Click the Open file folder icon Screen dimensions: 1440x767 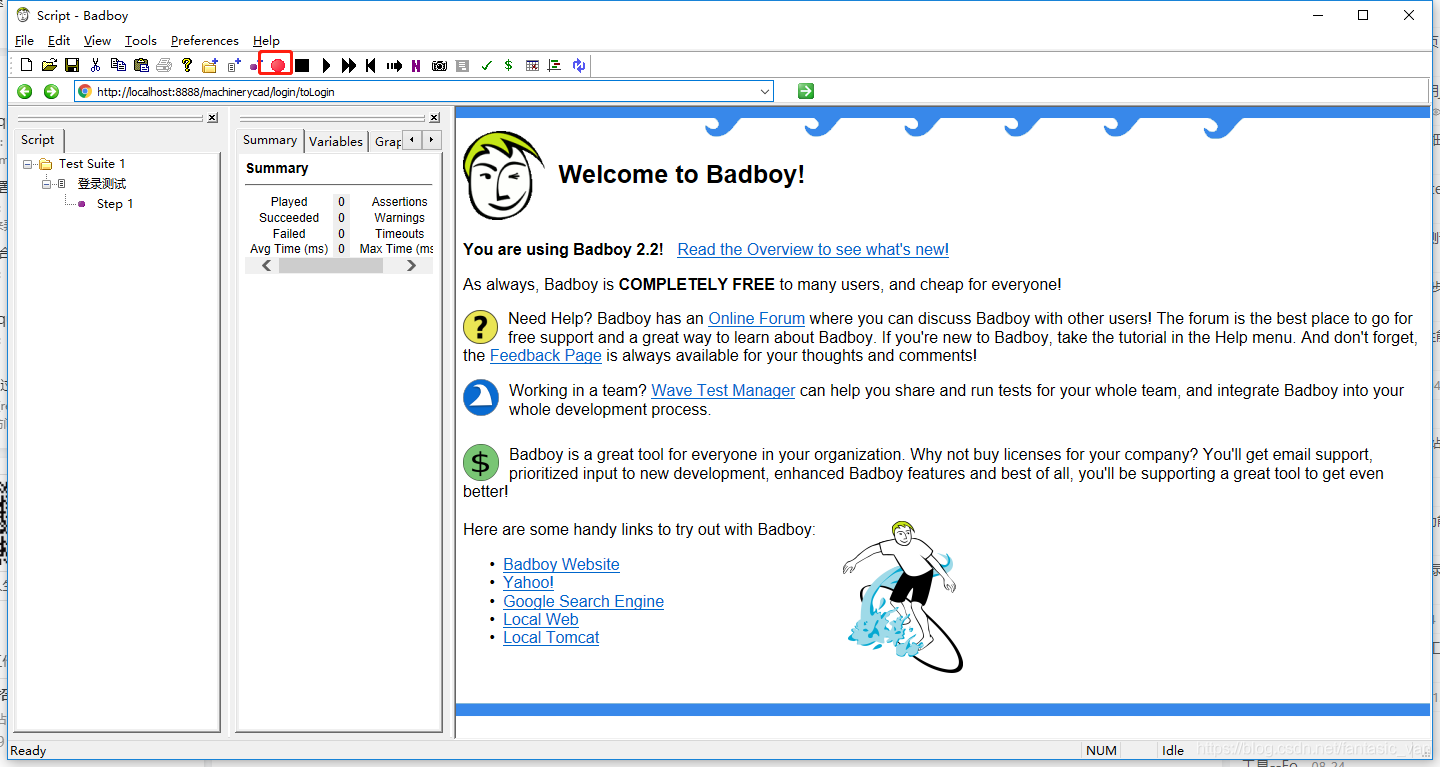[49, 65]
